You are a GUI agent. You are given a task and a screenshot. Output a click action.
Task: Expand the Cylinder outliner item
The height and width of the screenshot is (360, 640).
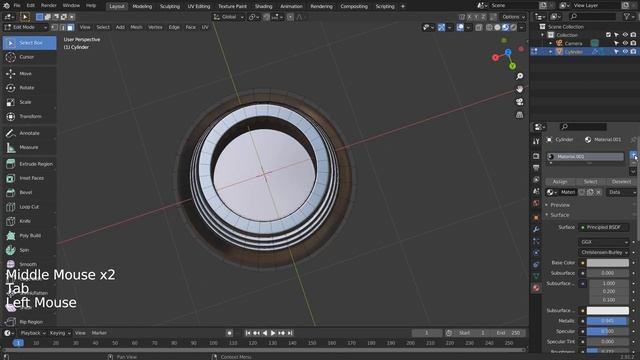[550, 52]
